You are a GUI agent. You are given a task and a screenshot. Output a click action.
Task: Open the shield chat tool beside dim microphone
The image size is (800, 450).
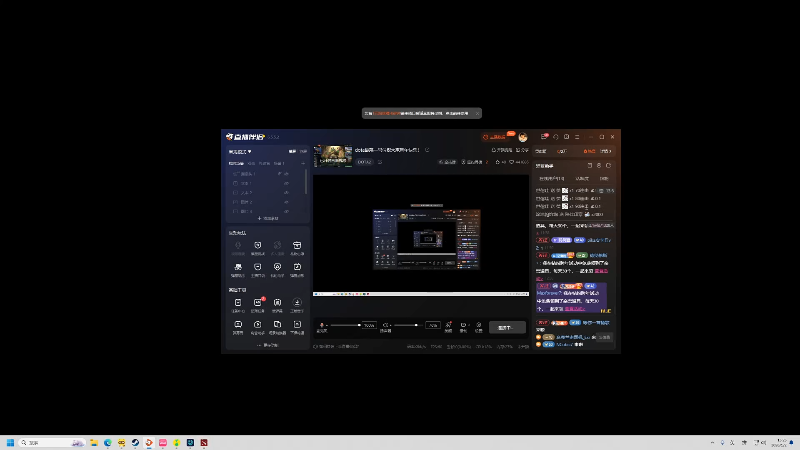(258, 245)
